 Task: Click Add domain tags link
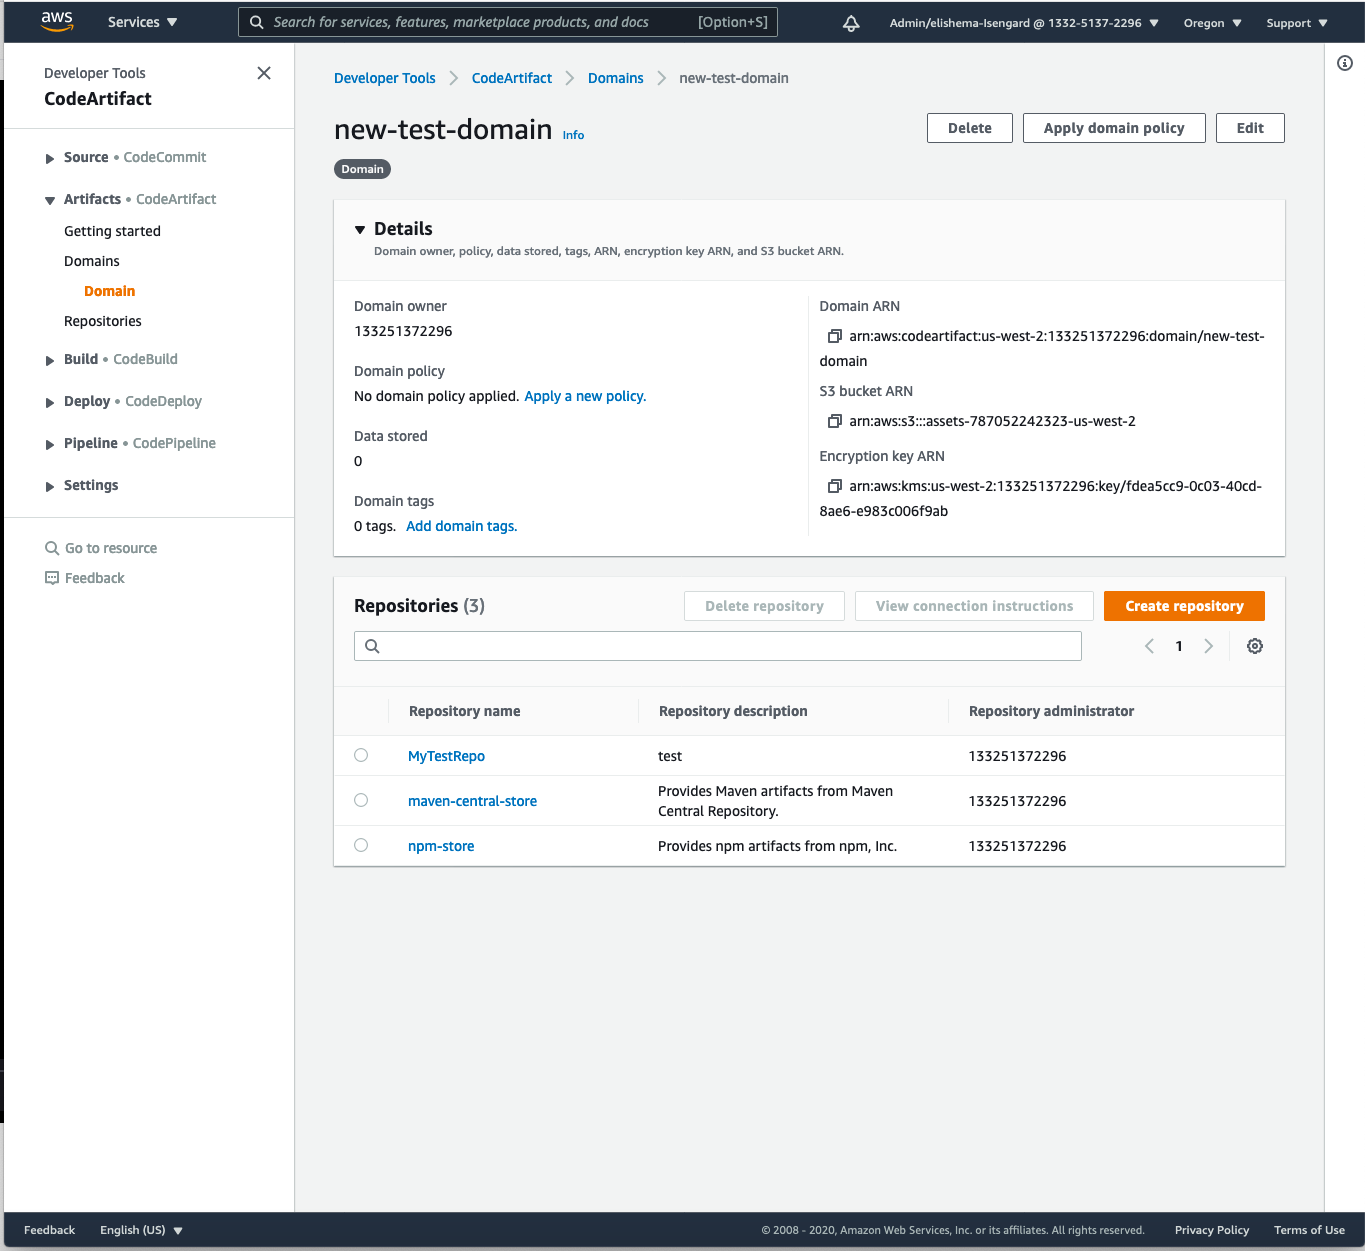[461, 526]
